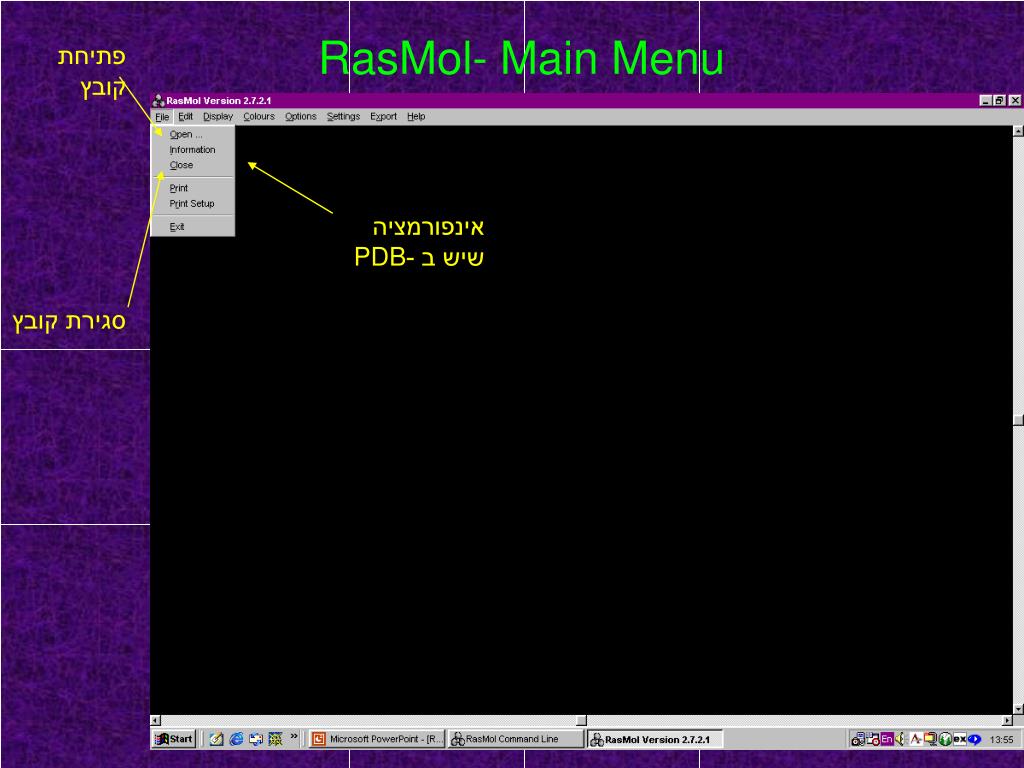Restore the RasMol window size
This screenshot has height=768, width=1024.
pos(999,101)
